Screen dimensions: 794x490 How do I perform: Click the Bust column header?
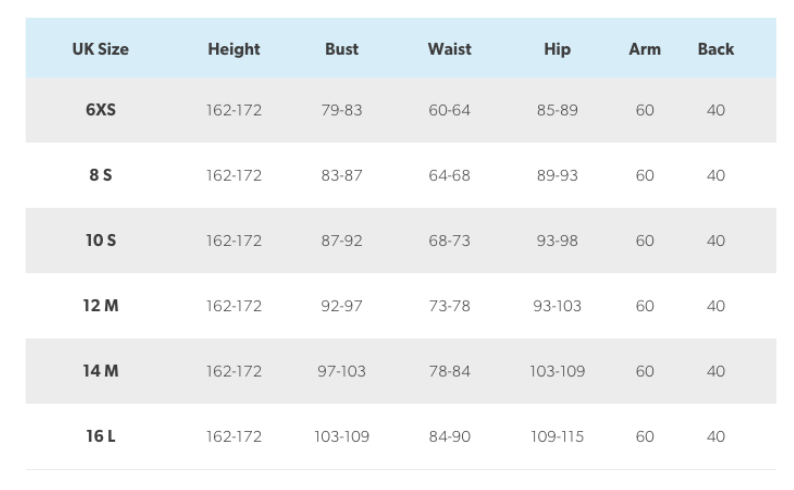click(342, 49)
